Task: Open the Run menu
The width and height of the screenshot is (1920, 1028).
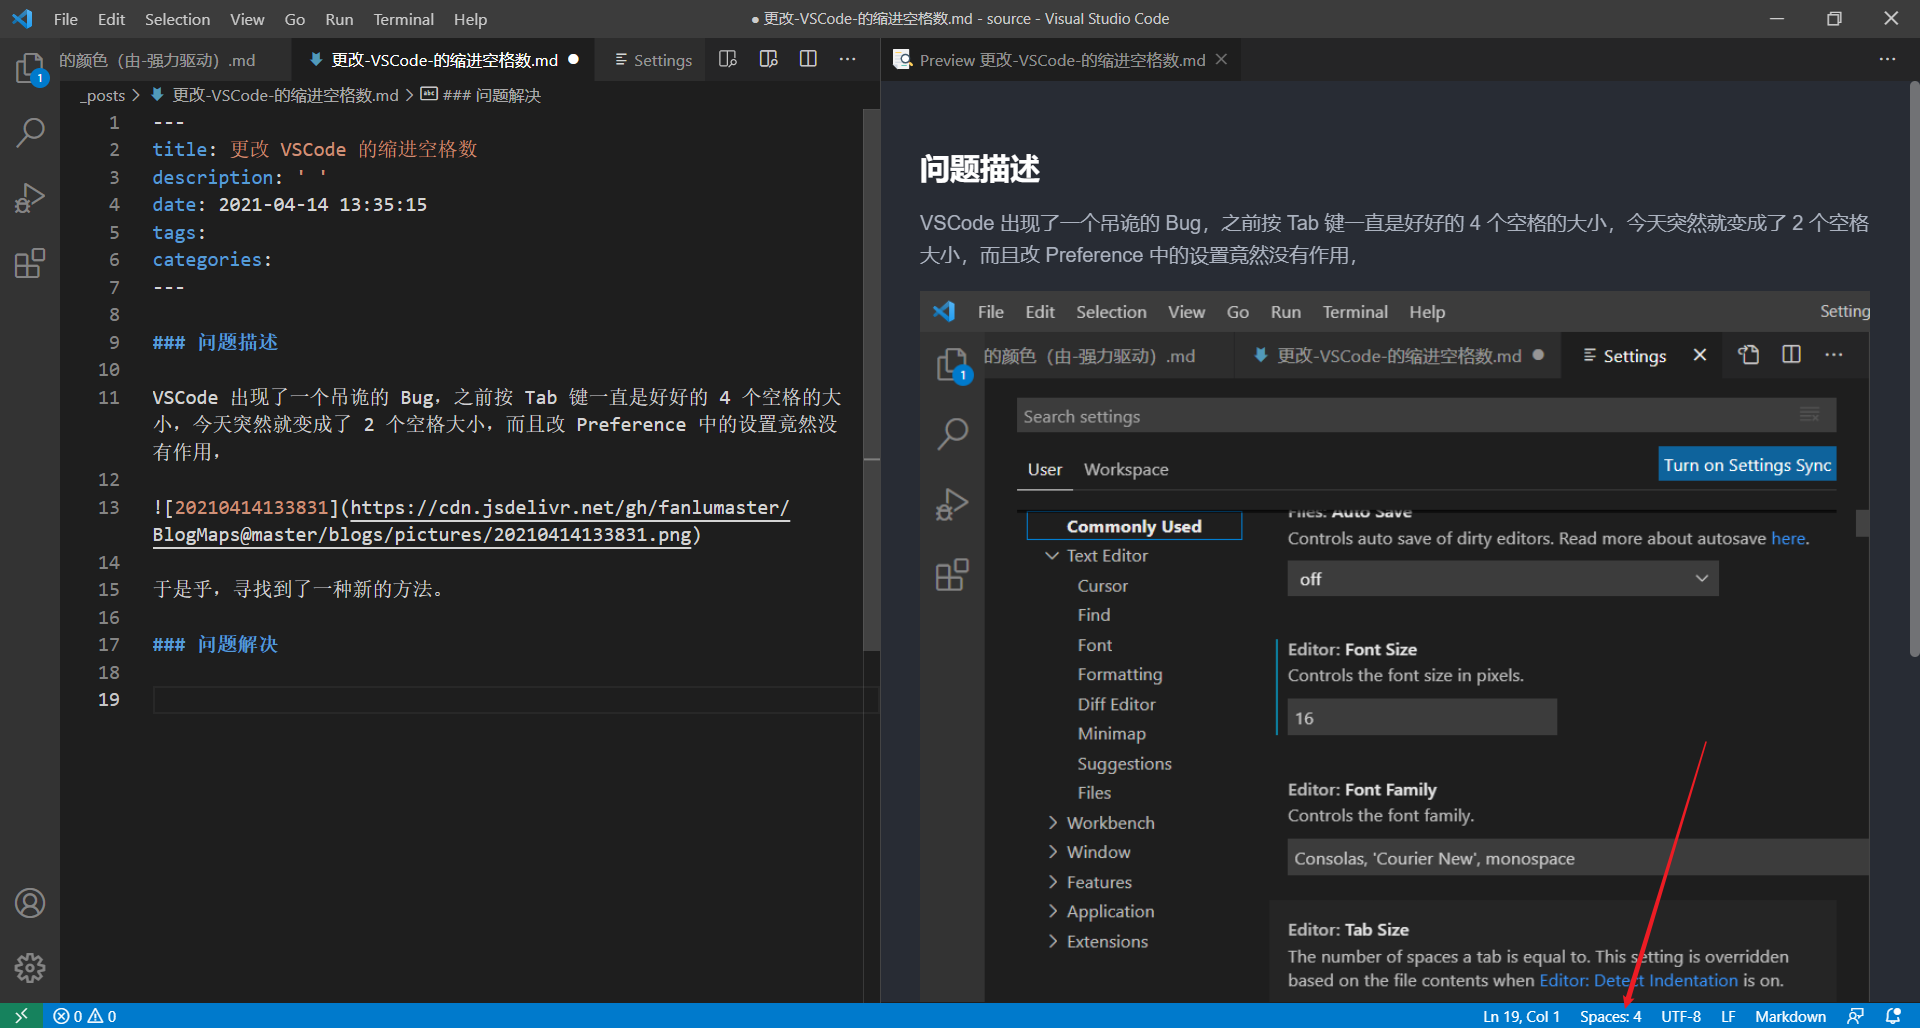Action: (339, 19)
